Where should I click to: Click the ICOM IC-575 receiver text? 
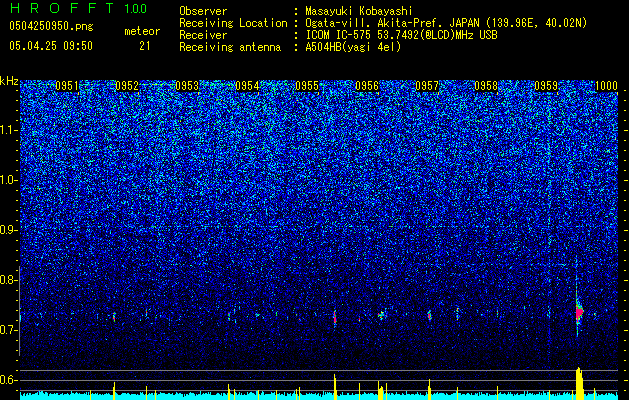click(x=401, y=35)
